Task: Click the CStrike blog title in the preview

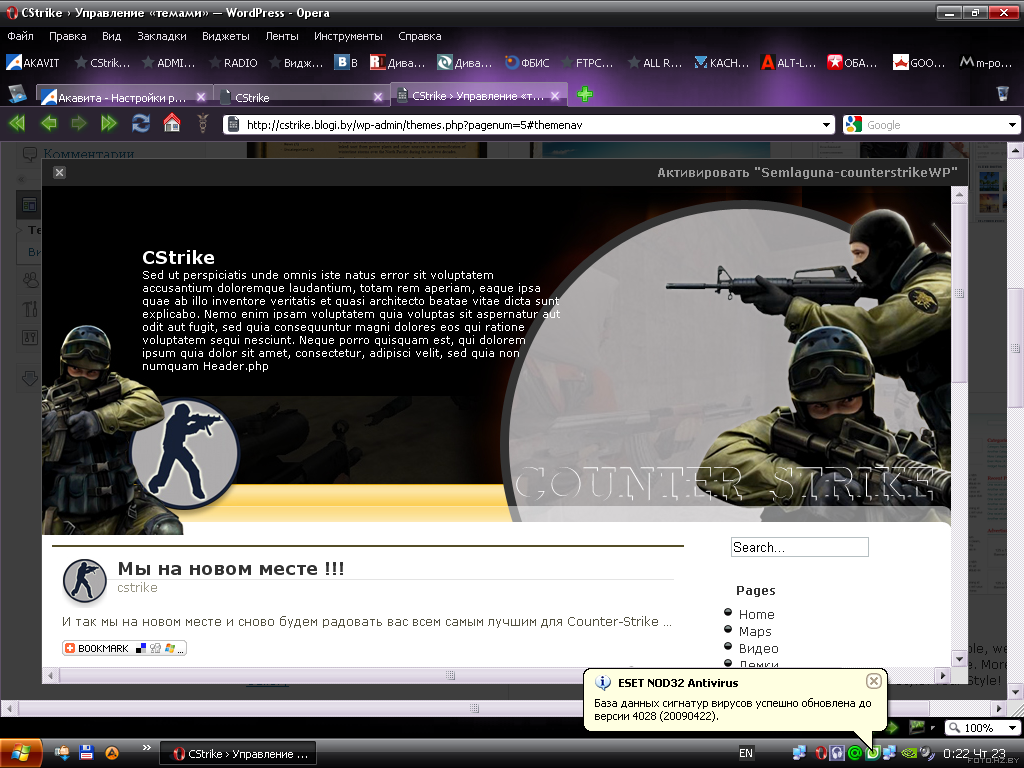Action: pyautogui.click(x=178, y=257)
